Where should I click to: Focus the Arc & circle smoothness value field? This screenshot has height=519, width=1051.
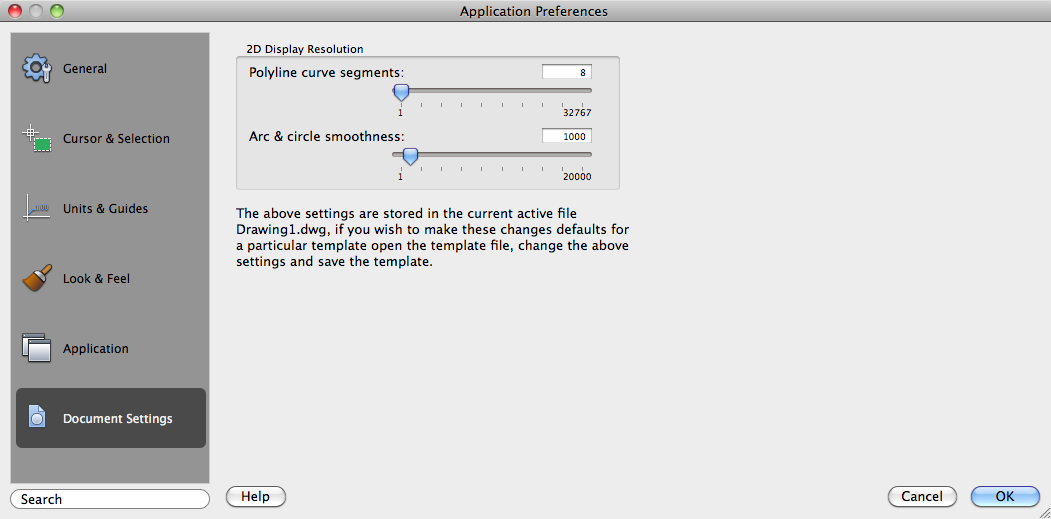(566, 136)
